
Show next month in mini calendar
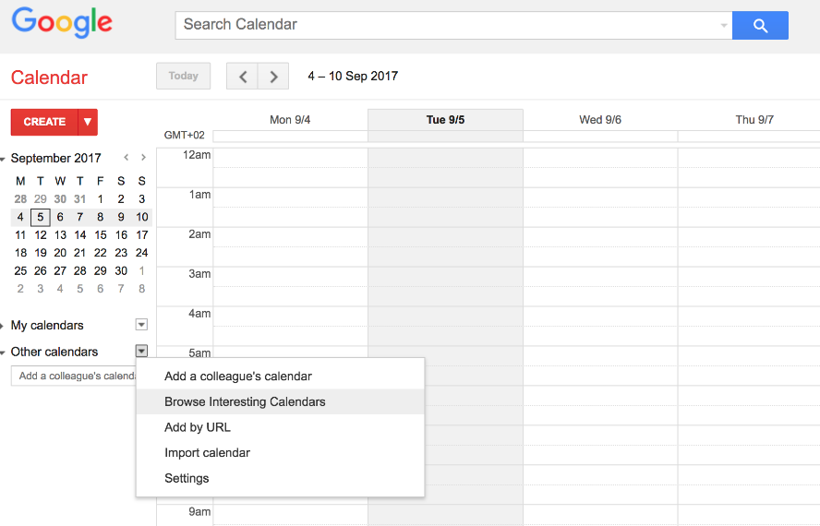click(144, 158)
